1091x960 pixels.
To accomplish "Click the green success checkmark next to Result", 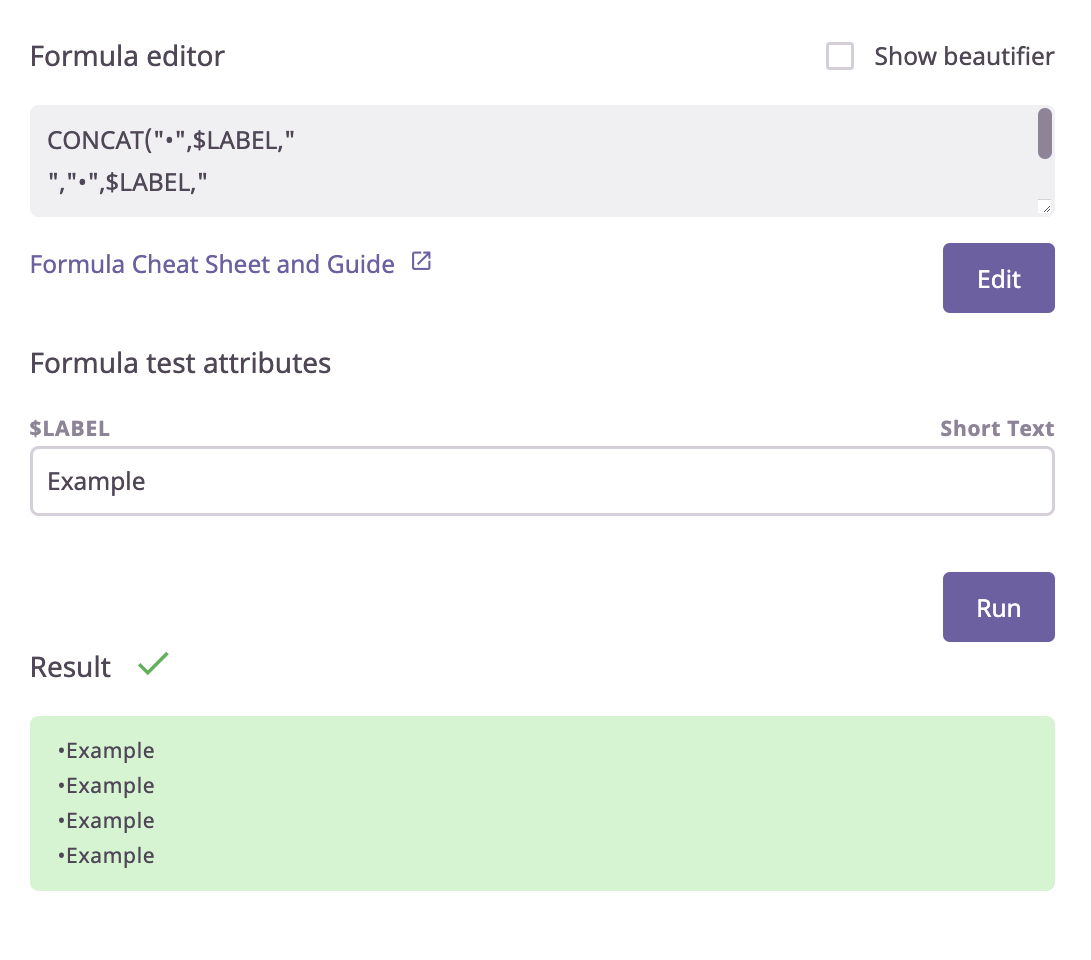I will coord(153,664).
